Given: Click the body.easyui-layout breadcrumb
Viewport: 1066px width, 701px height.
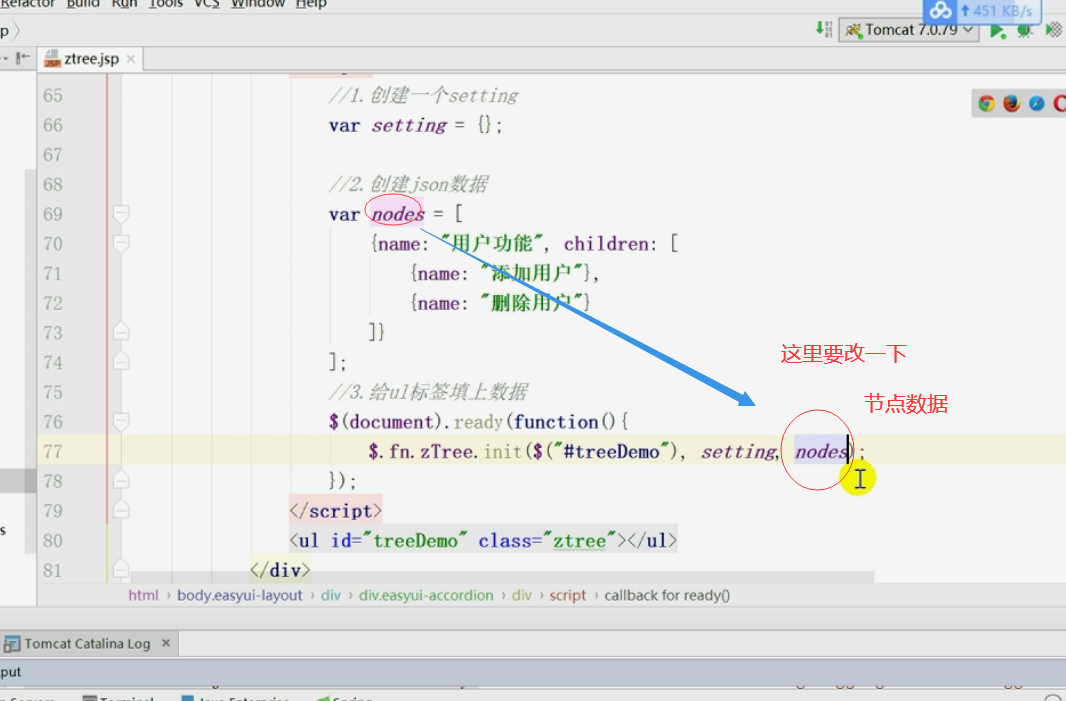Looking at the screenshot, I should (x=239, y=595).
